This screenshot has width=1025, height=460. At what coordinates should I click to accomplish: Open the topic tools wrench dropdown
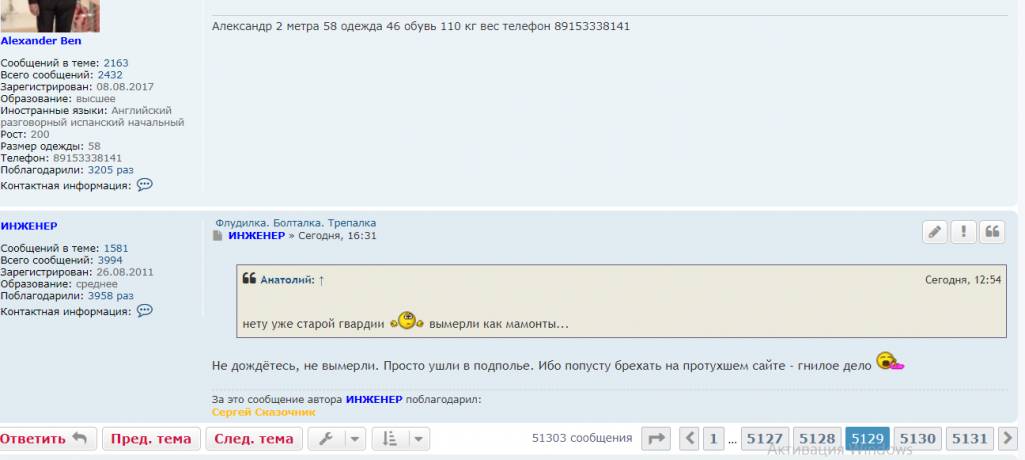click(337, 439)
